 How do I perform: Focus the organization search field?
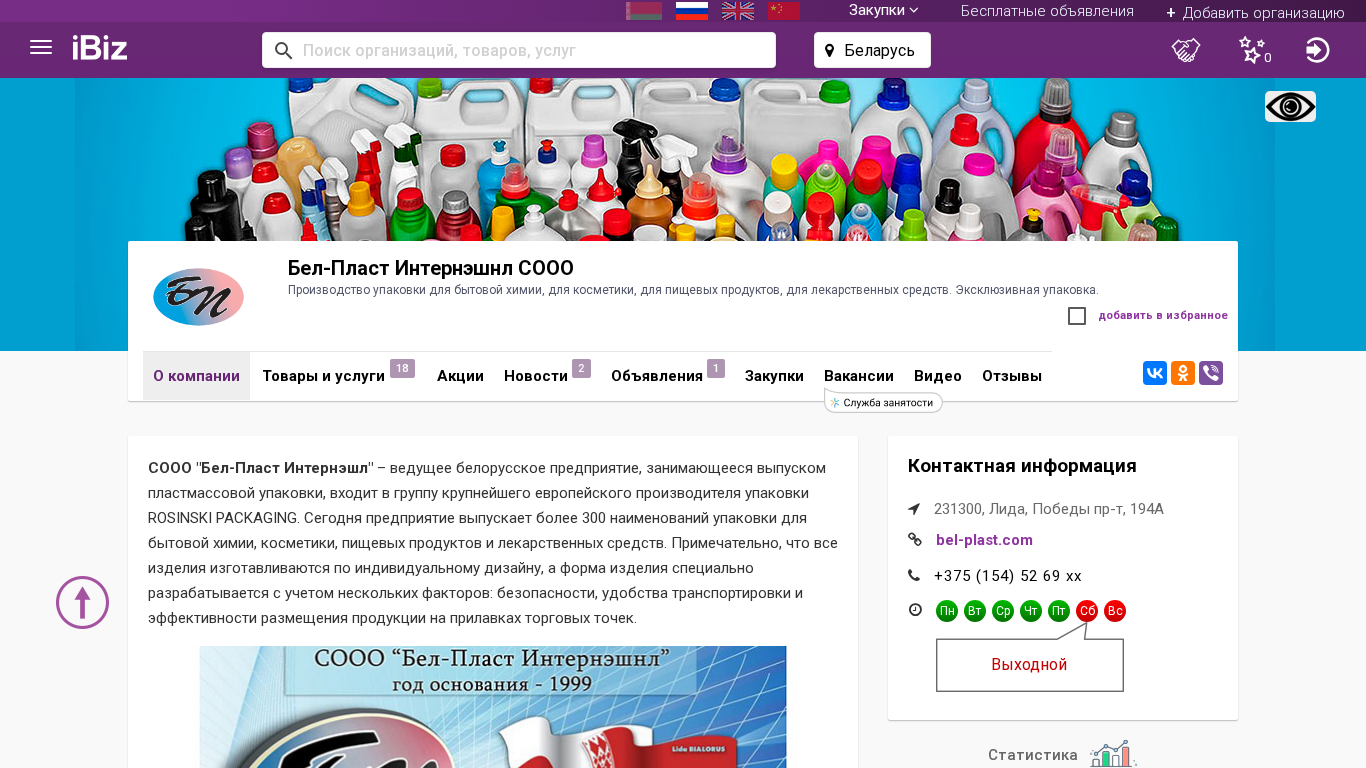pos(519,50)
